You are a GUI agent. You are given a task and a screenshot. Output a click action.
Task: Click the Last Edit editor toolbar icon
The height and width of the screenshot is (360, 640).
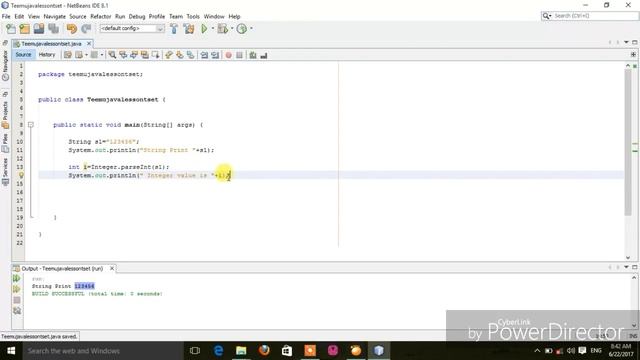(x=68, y=55)
